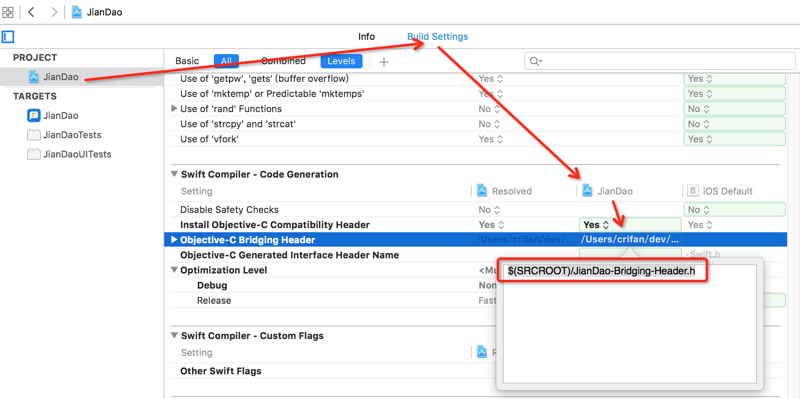Switch to the Build Settings tab

[x=437, y=37]
